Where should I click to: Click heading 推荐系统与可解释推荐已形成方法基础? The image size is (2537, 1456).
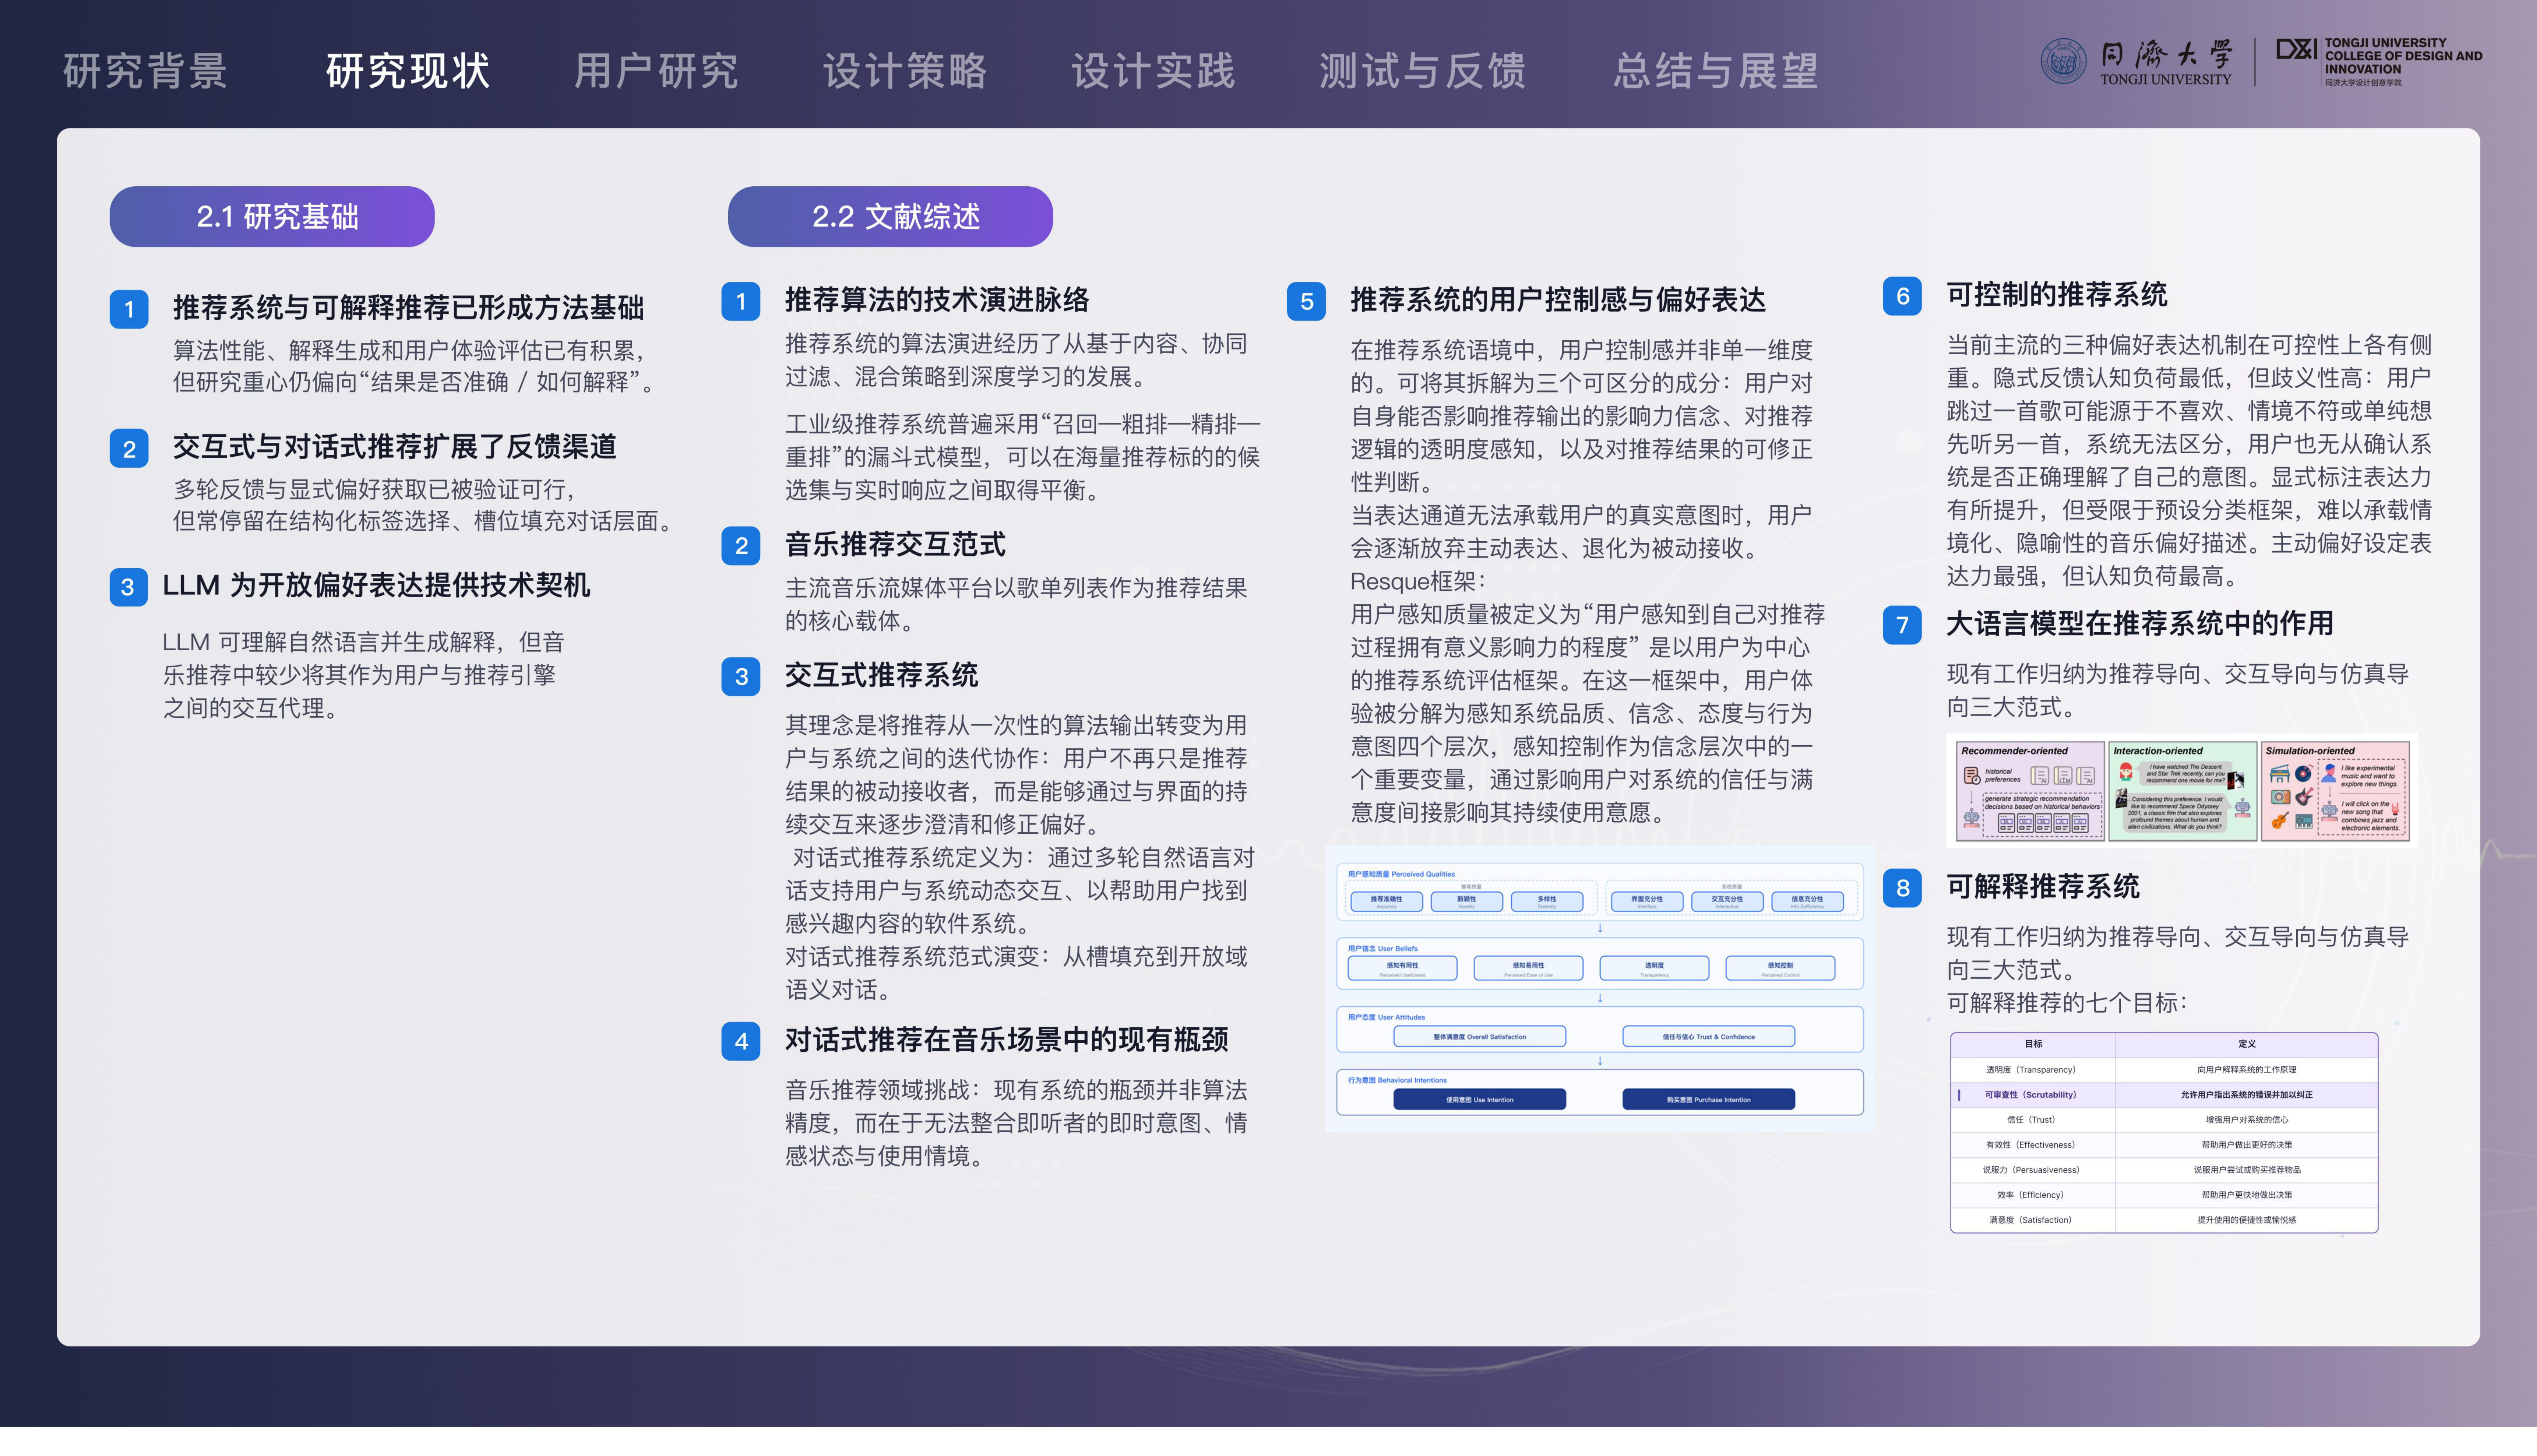tap(408, 308)
